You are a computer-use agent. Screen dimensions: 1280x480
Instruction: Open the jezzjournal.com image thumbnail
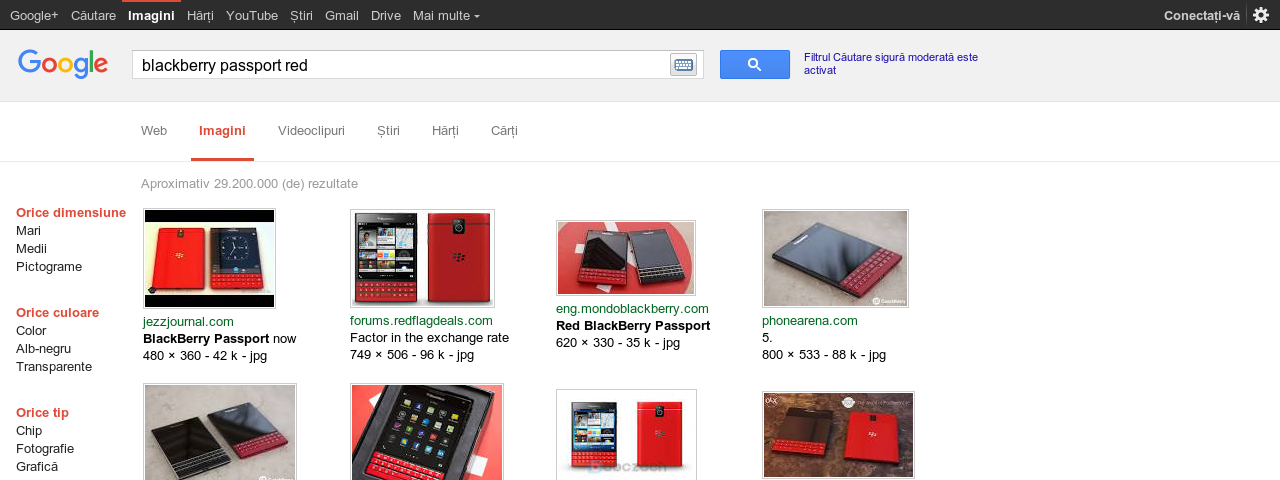pos(209,258)
